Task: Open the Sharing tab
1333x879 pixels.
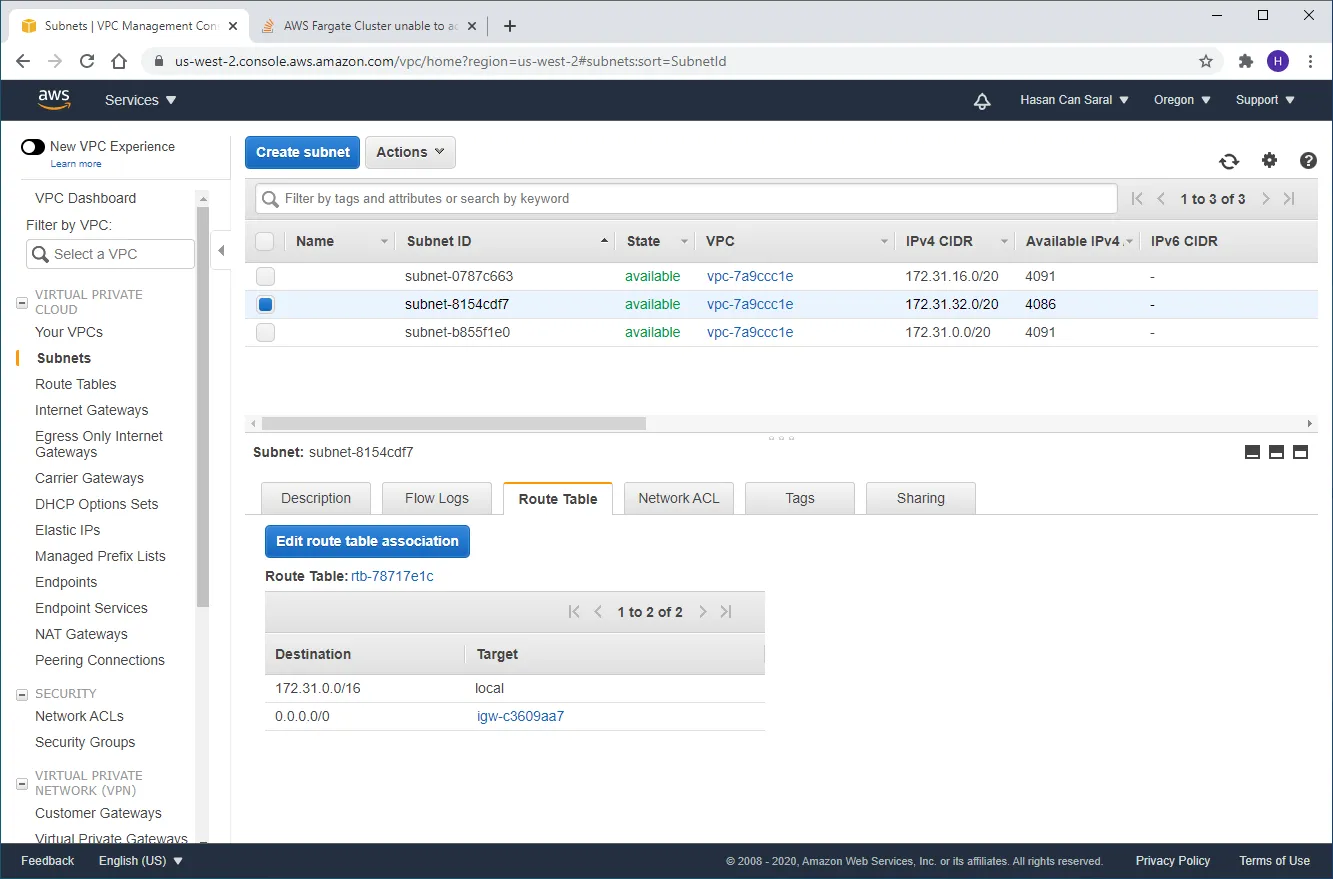Action: [921, 498]
